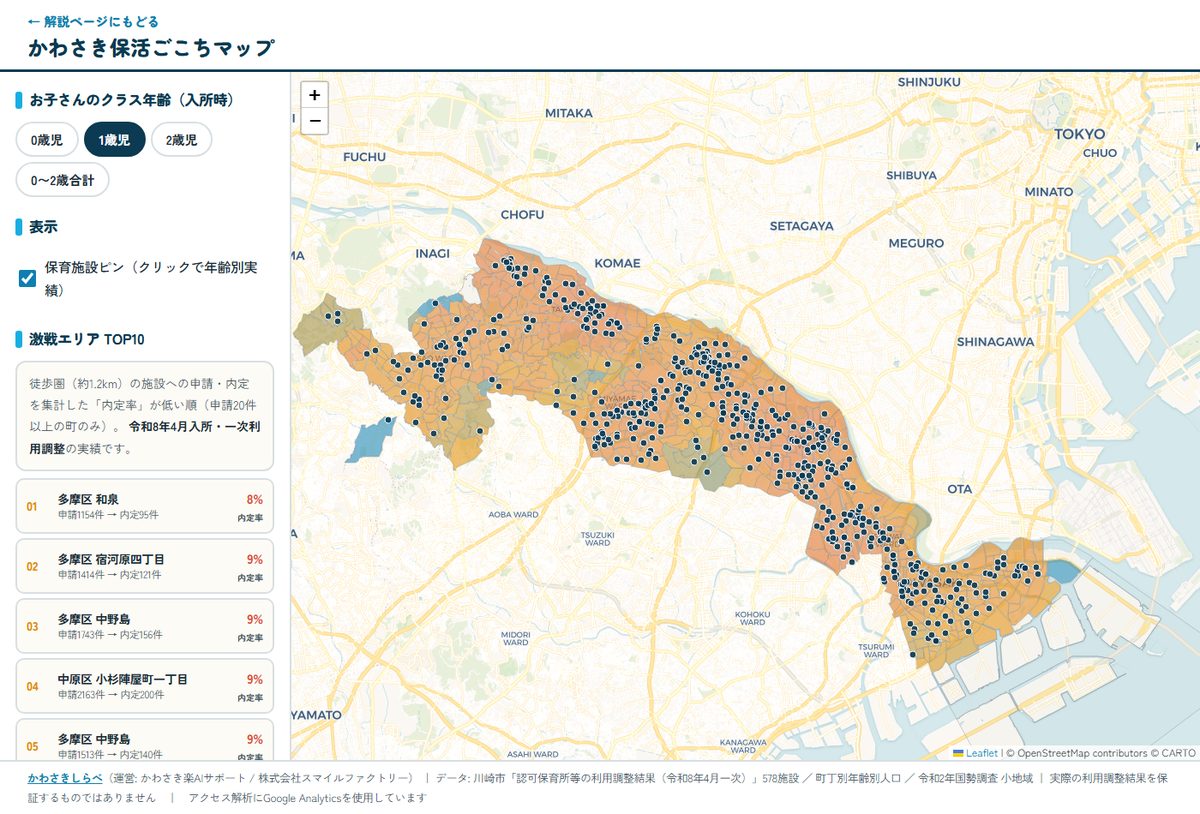The height and width of the screenshot is (814, 1200).
Task: Click the SHINAGAWA map label
Action: tap(995, 341)
